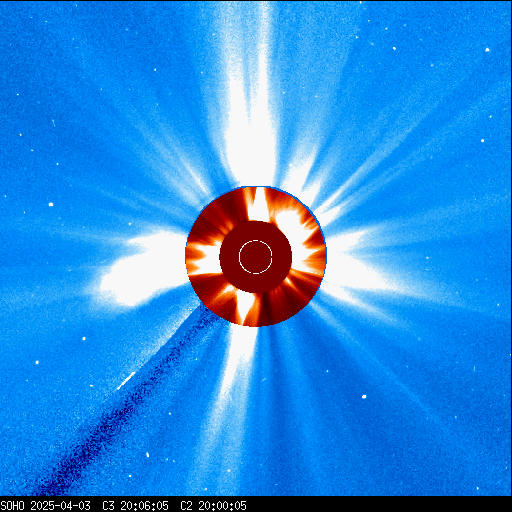This screenshot has height=512, width=512.
Task: Click the star at upper right near the top streamer
Action: pyautogui.click(x=394, y=49)
